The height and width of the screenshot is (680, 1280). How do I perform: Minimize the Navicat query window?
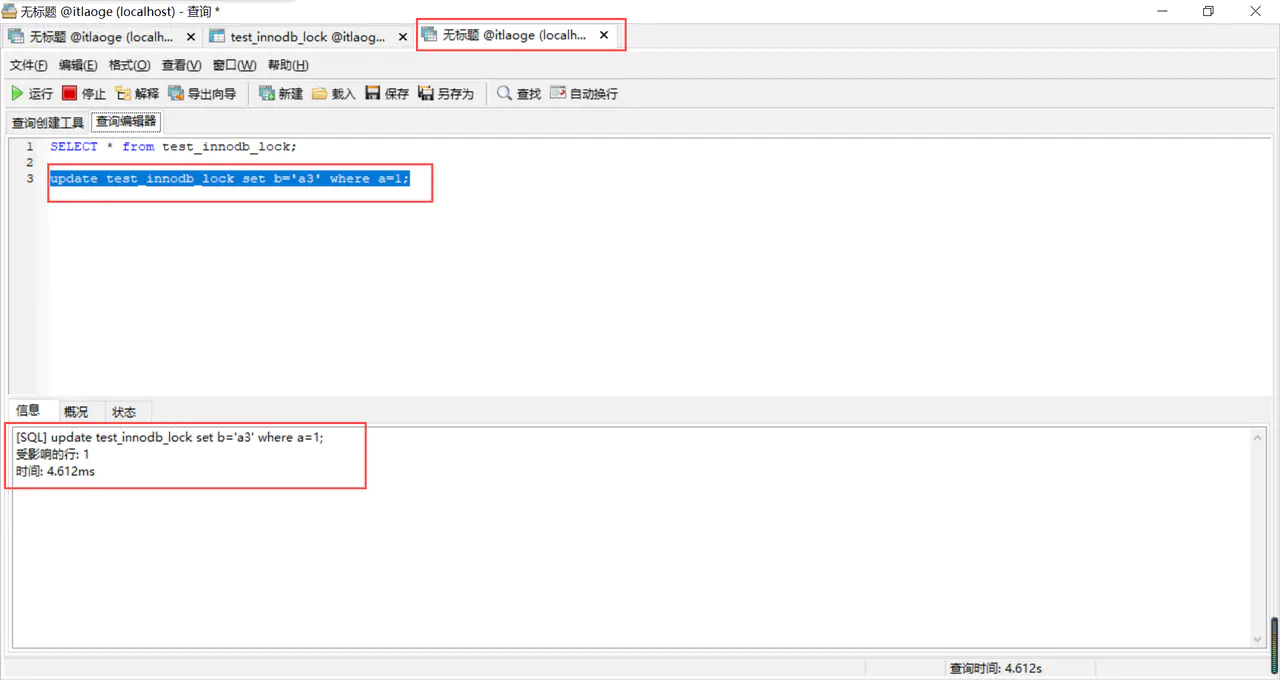(x=1162, y=11)
